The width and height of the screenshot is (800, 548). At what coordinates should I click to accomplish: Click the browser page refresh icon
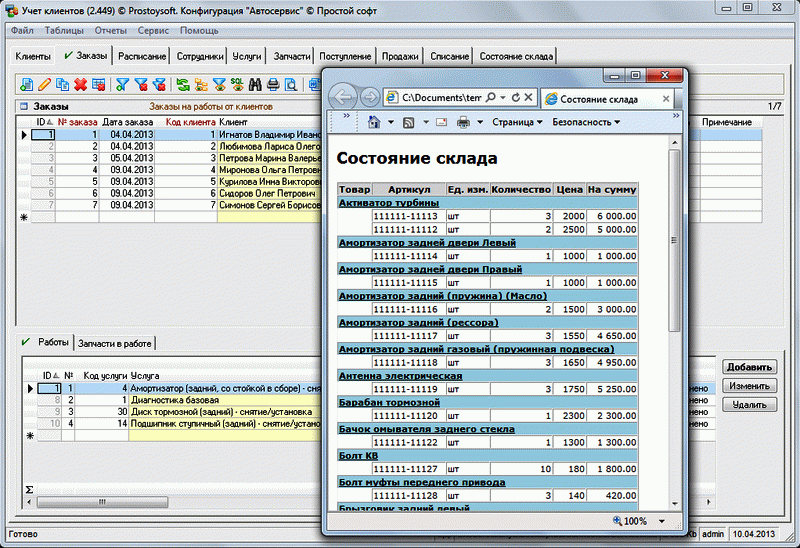click(x=515, y=98)
